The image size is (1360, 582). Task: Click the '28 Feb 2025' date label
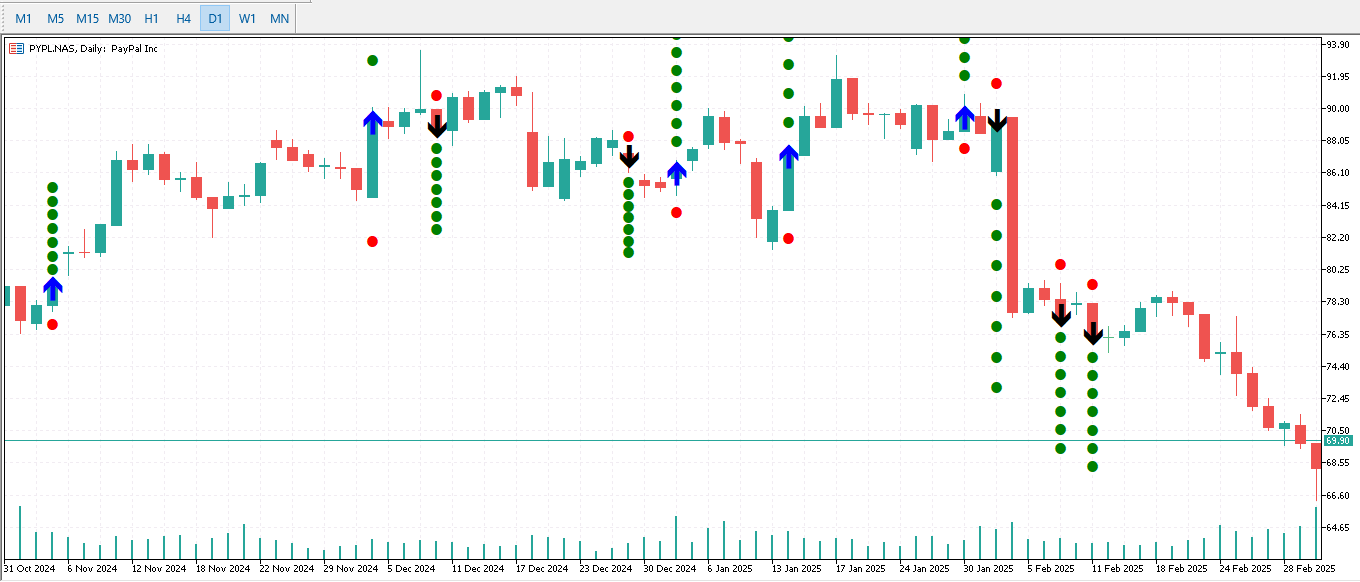1309,568
